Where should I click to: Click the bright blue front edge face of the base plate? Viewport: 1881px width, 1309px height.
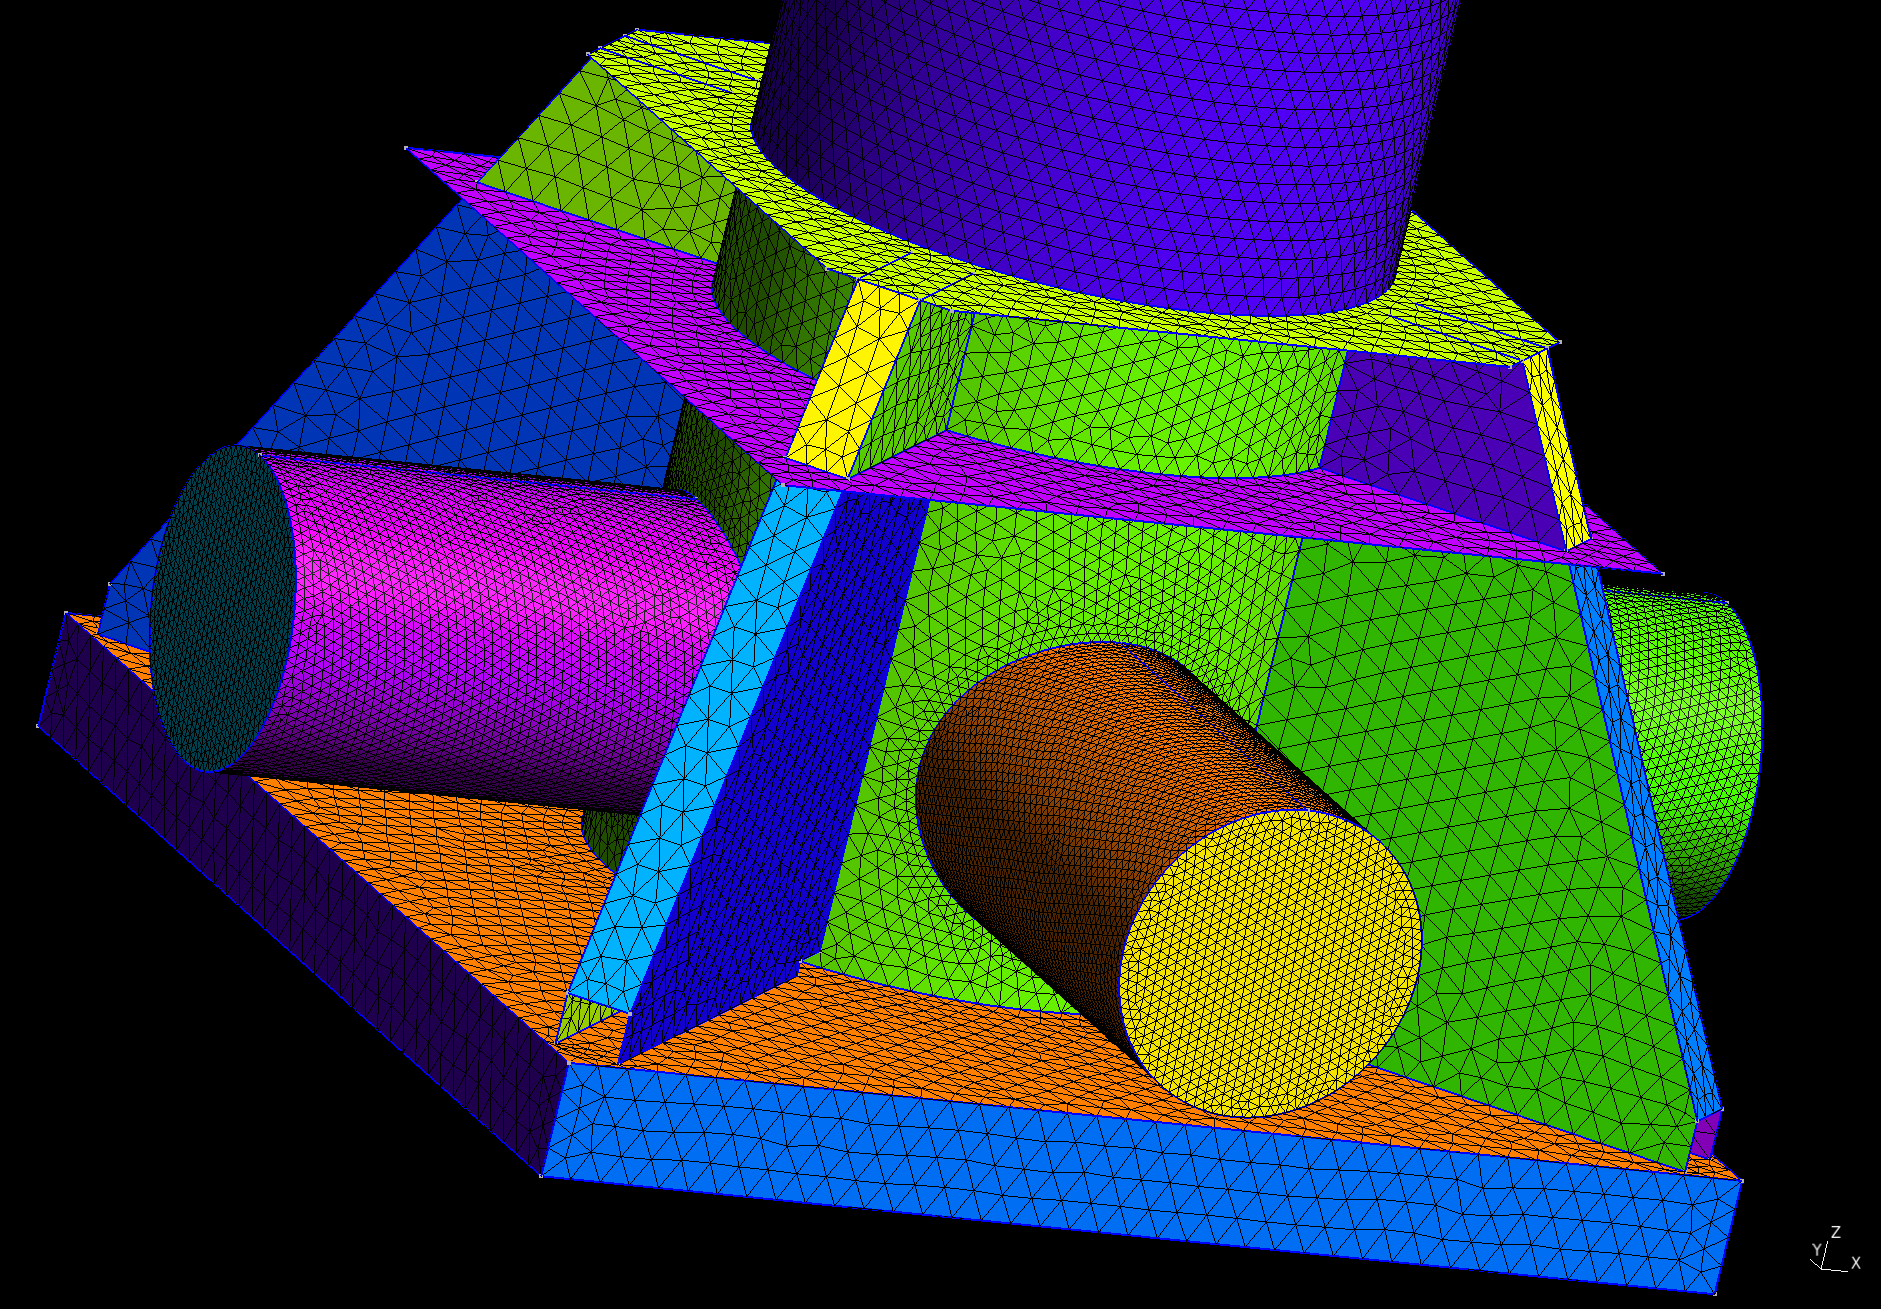coord(1100,1180)
